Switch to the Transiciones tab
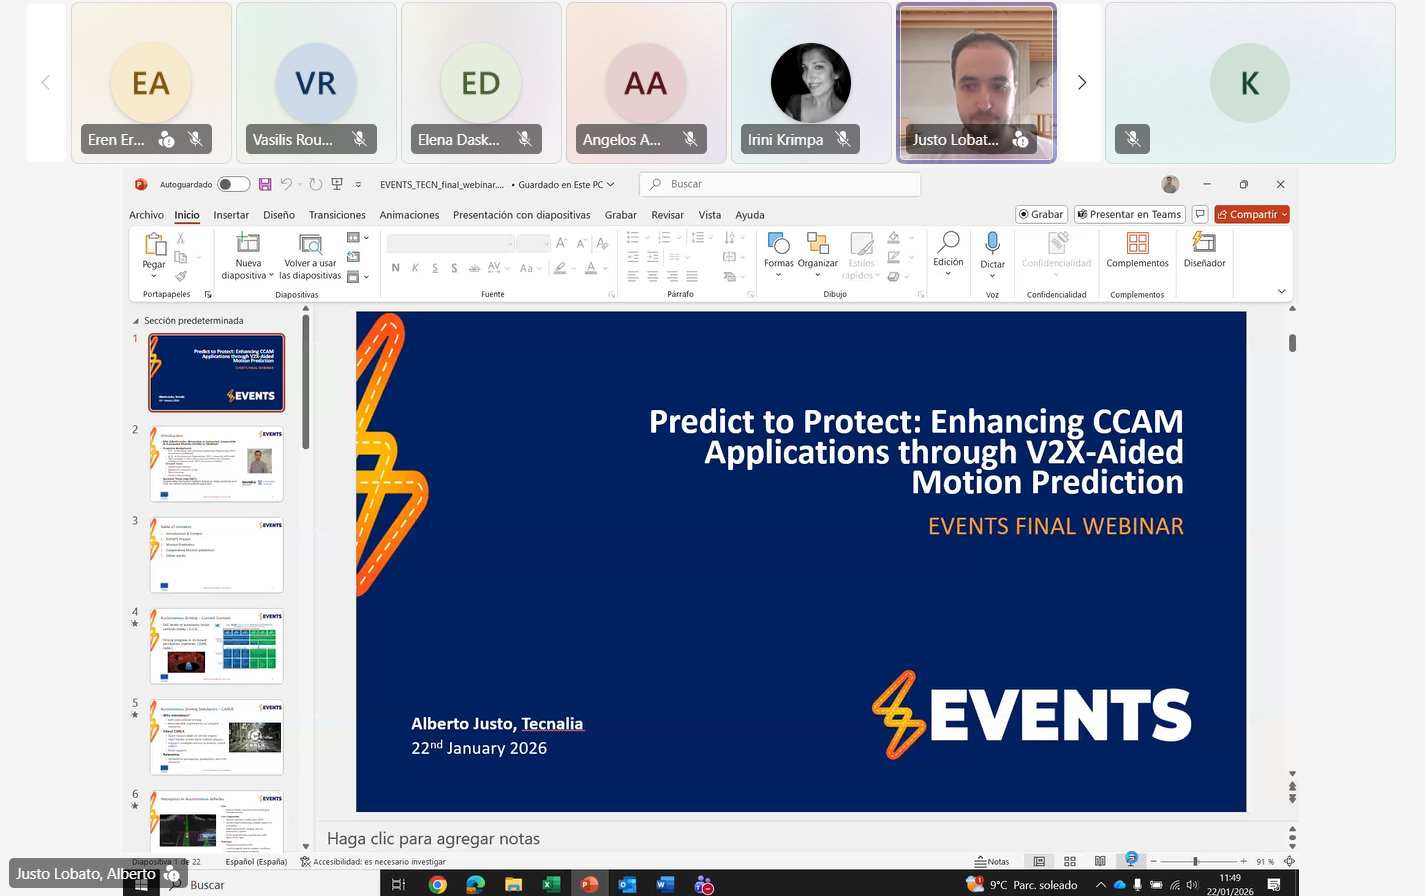This screenshot has width=1425, height=896. 337,215
